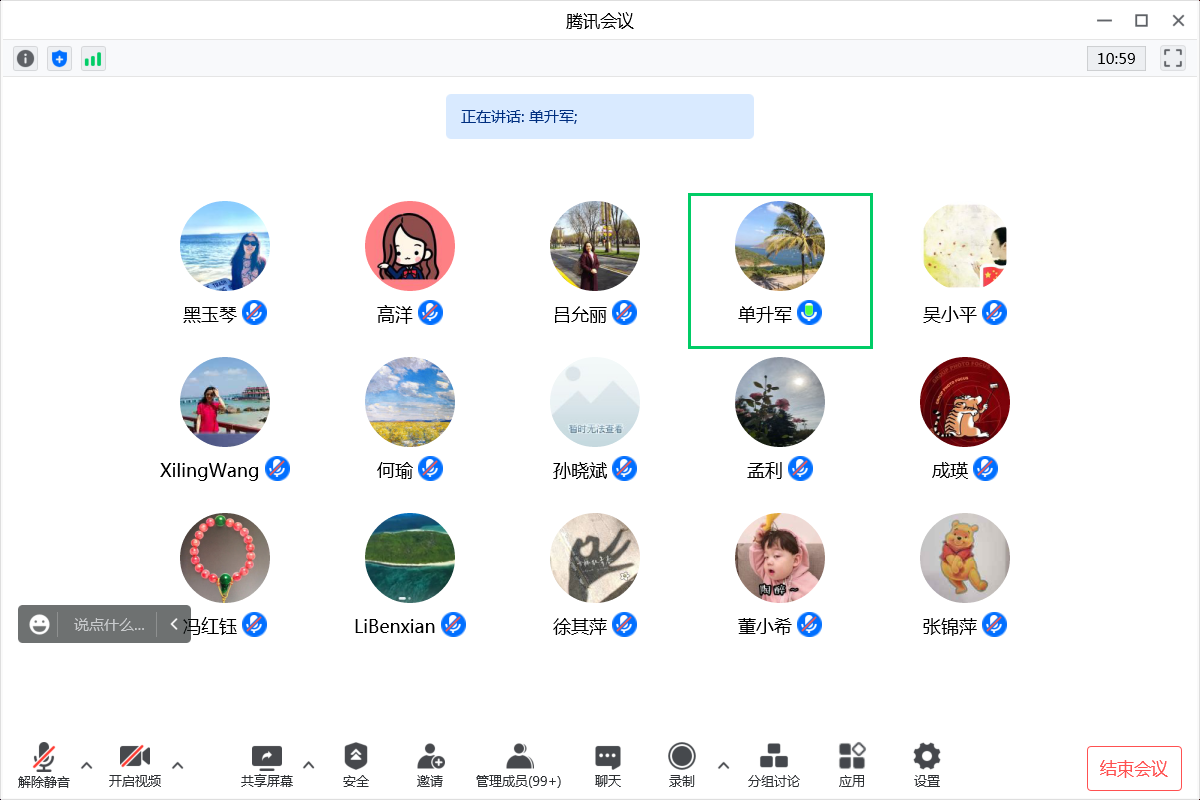
Task: Click the blue security shield icon
Action: (x=60, y=59)
